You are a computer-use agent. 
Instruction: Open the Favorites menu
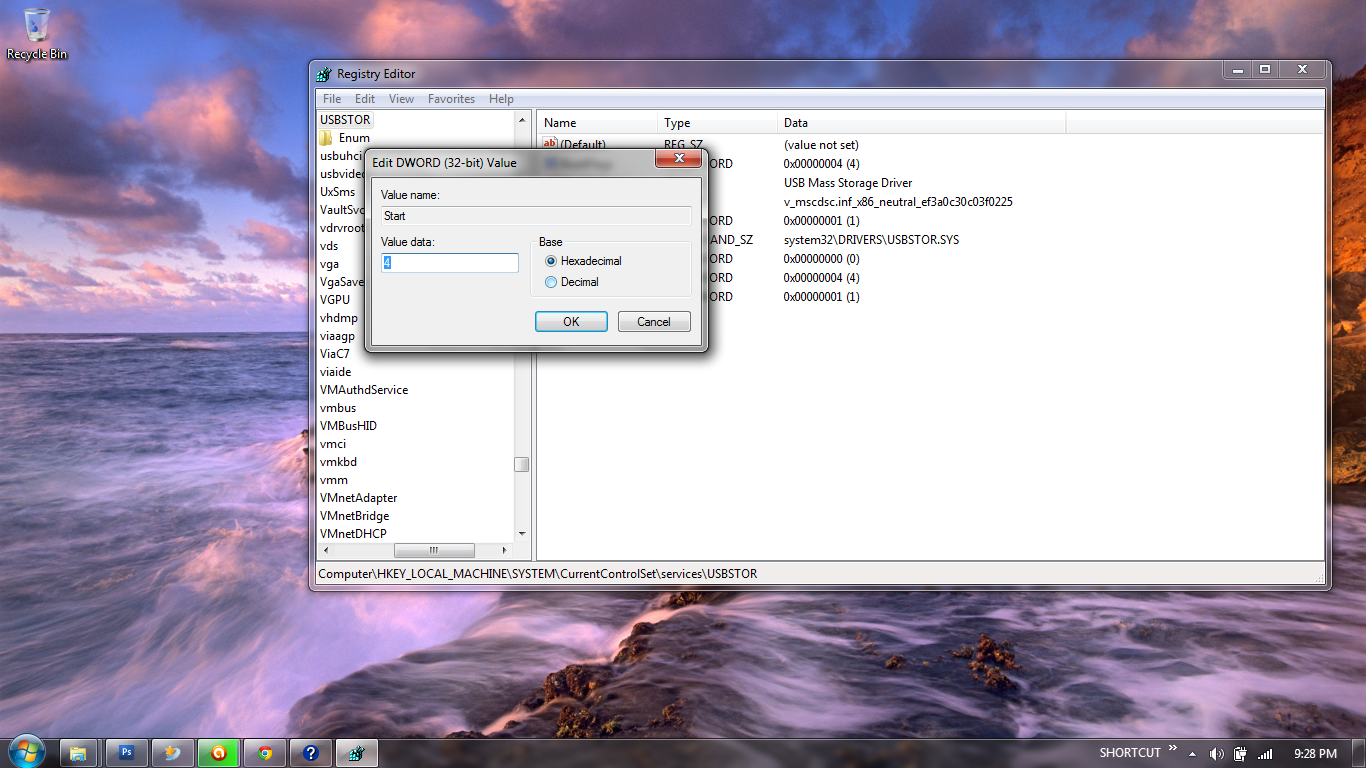click(x=451, y=98)
